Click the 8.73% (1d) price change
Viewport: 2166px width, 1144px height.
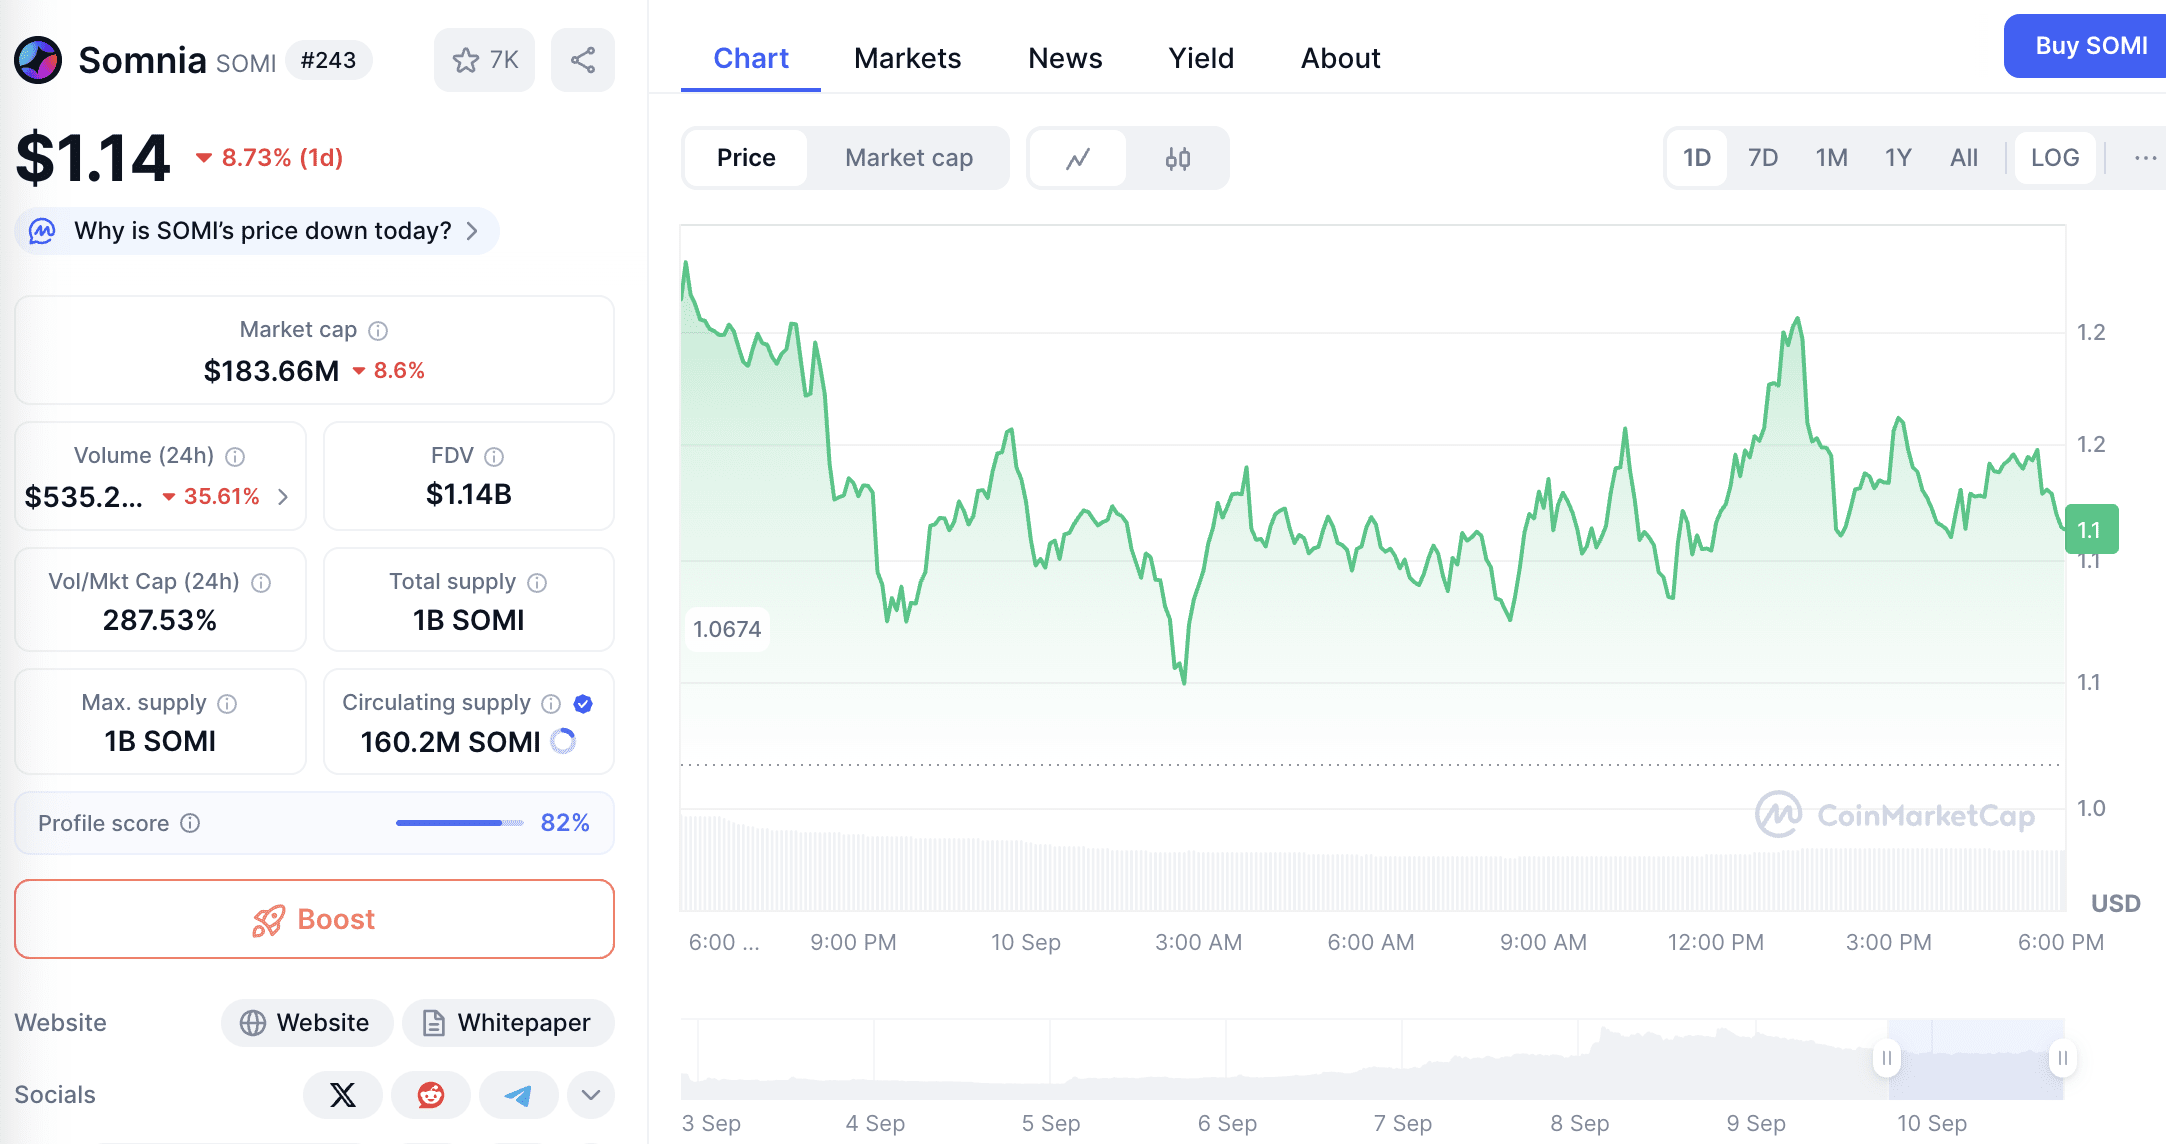click(270, 157)
